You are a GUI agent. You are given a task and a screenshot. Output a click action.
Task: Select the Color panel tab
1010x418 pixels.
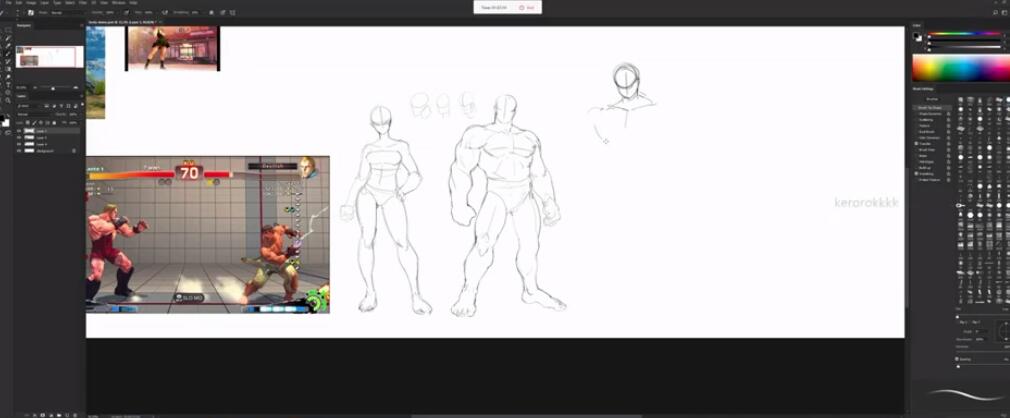(917, 25)
